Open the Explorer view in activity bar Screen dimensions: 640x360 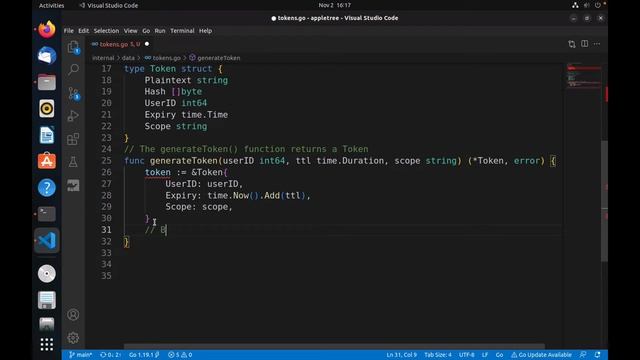tap(73, 47)
